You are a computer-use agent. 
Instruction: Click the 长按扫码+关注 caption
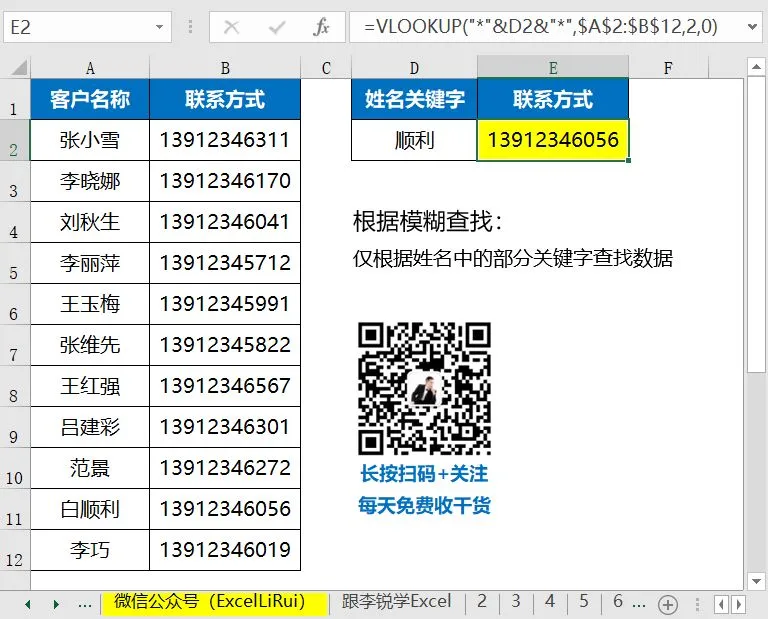[x=424, y=474]
